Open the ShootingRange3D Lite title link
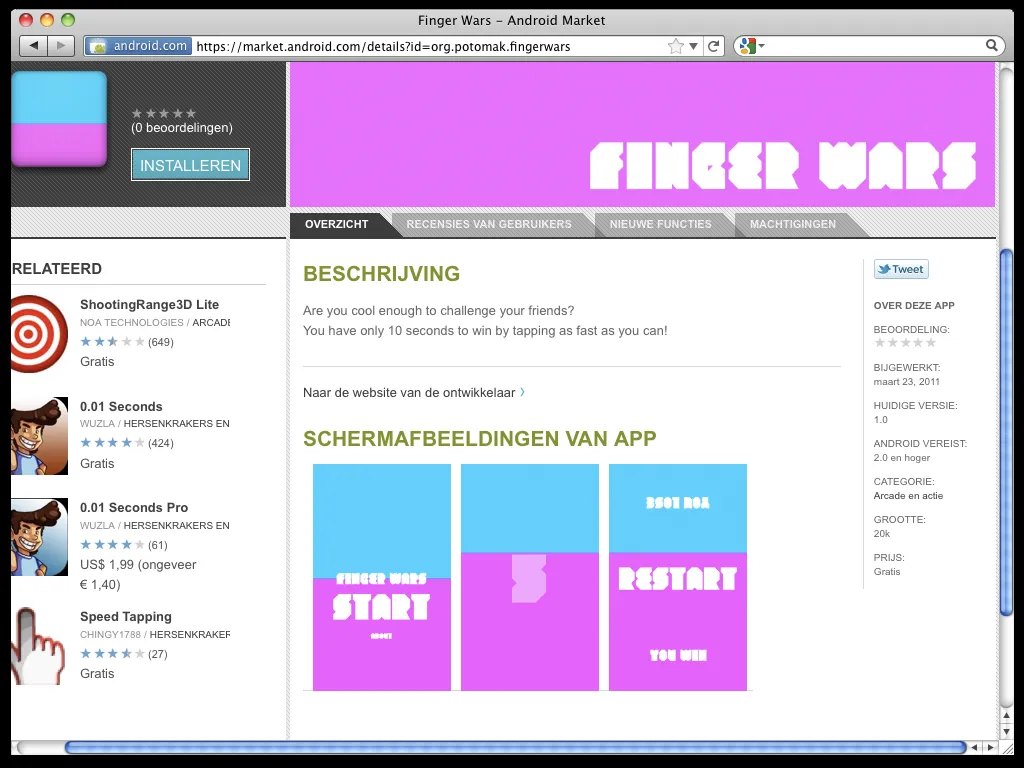 pos(150,304)
